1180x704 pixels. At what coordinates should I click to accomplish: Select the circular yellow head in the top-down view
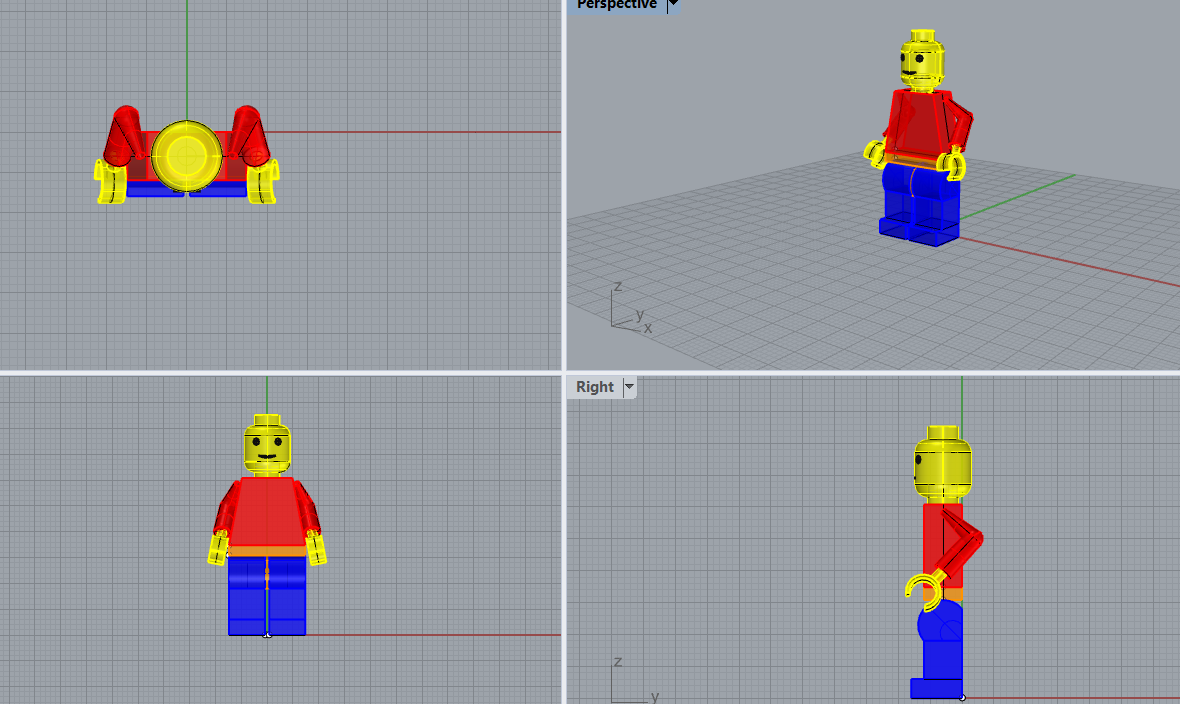[x=187, y=156]
